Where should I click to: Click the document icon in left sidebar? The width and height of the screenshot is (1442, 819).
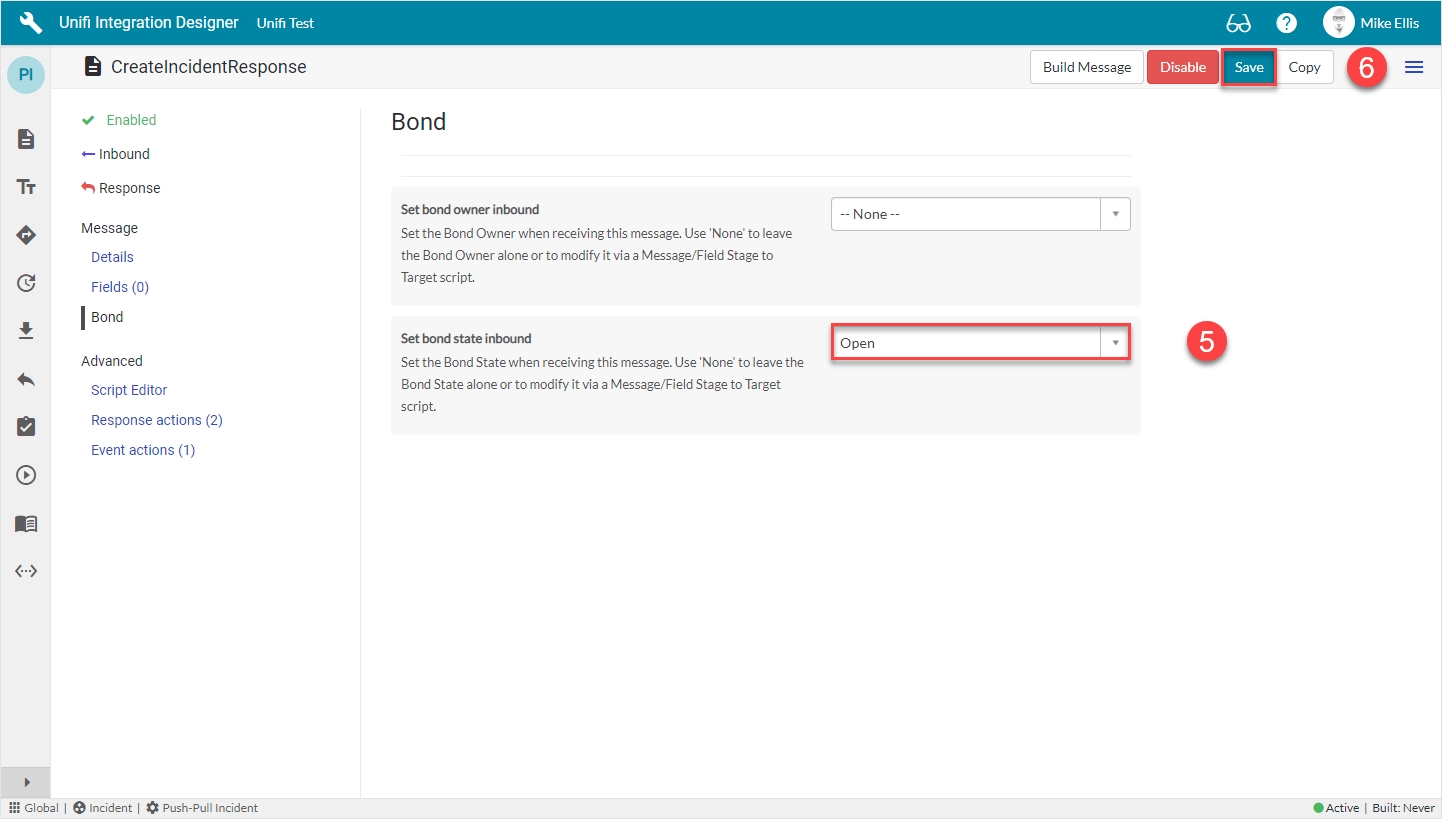pyautogui.click(x=26, y=139)
